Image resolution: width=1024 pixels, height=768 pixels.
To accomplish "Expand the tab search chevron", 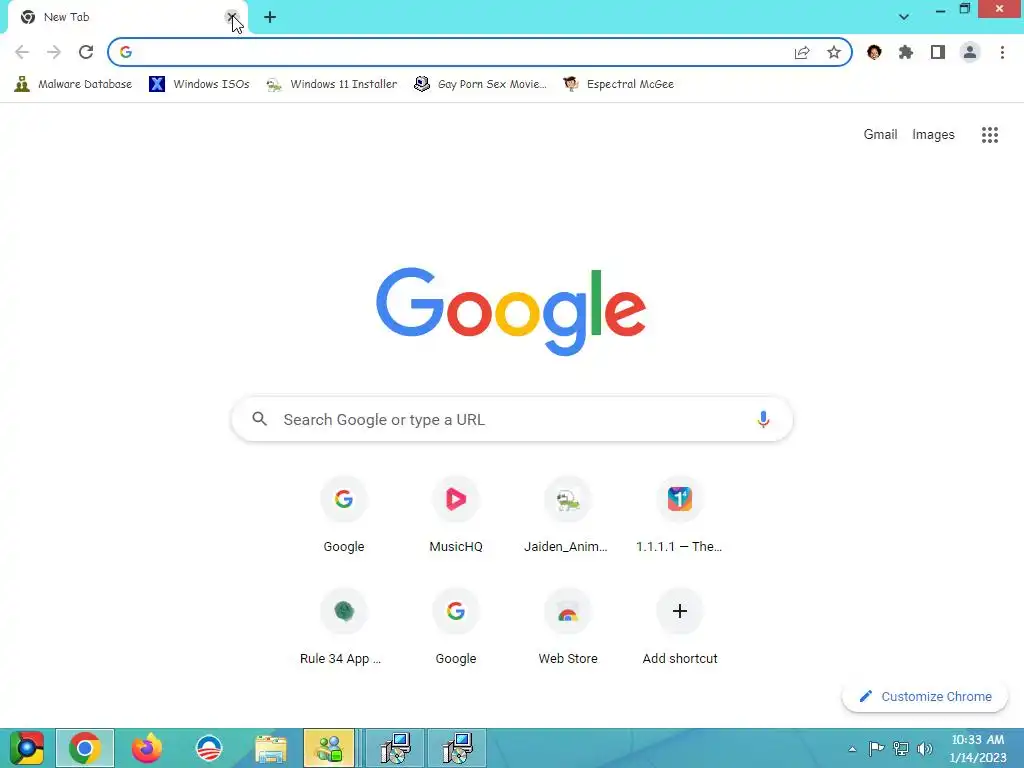I will (x=904, y=17).
